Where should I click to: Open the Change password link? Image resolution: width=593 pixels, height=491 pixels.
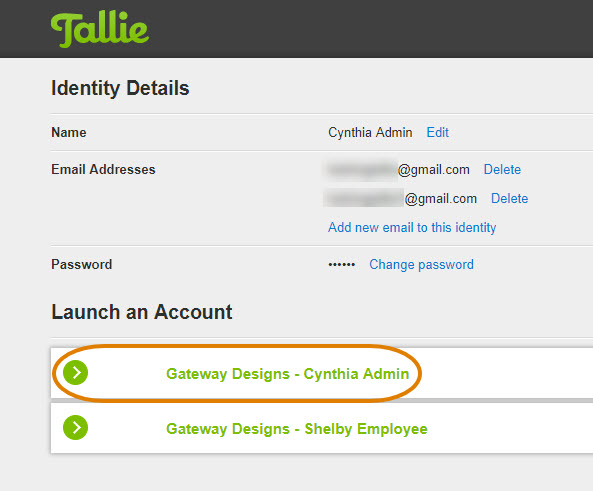(421, 264)
